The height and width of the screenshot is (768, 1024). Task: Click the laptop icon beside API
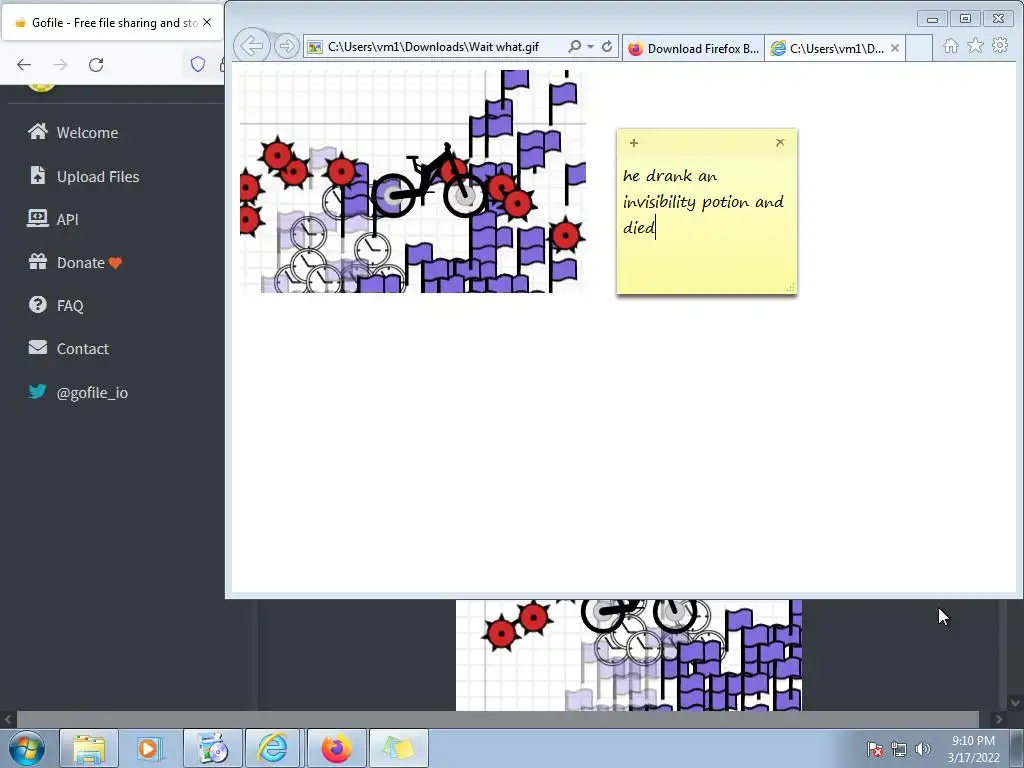[x=38, y=218]
